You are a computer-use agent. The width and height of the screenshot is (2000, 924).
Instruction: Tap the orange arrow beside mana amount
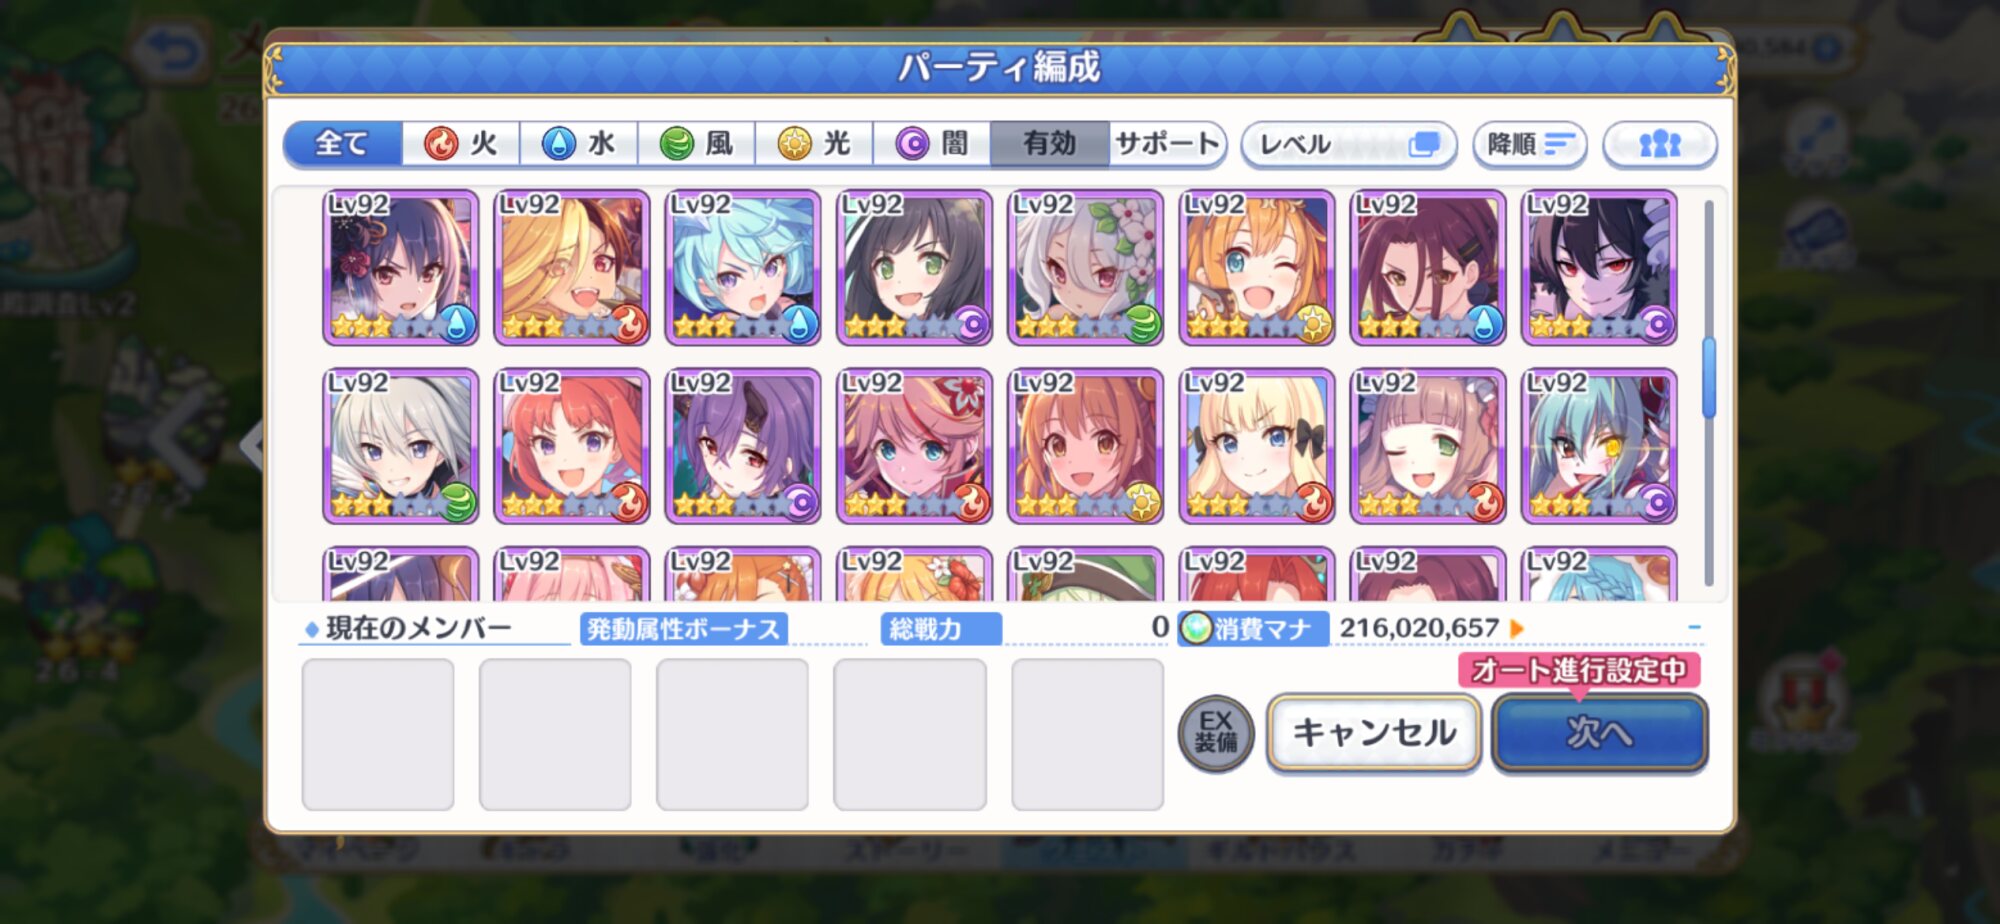point(1517,629)
